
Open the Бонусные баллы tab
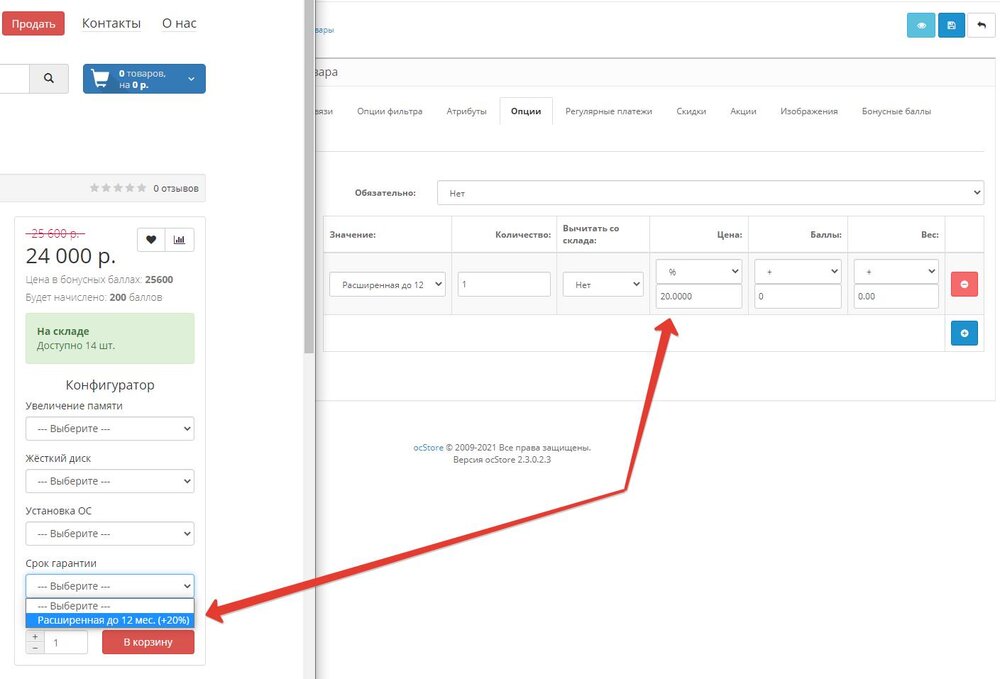click(896, 111)
